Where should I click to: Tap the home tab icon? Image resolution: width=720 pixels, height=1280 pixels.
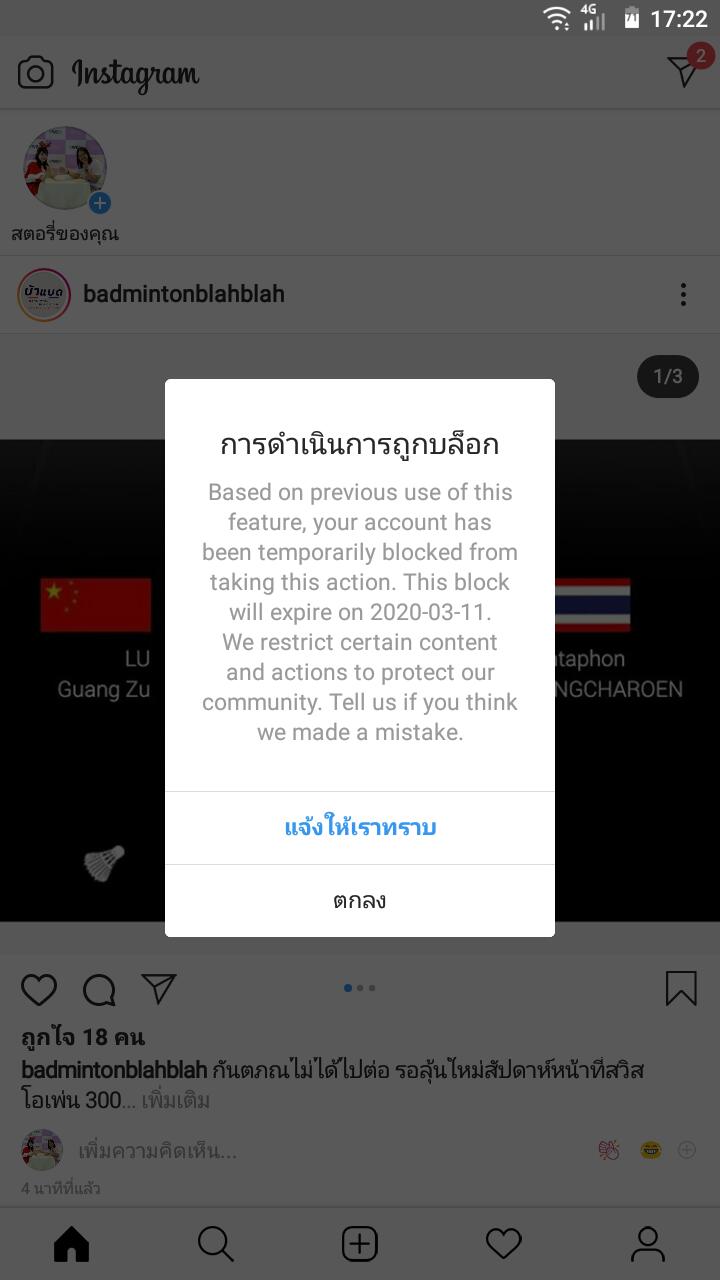click(x=71, y=1244)
